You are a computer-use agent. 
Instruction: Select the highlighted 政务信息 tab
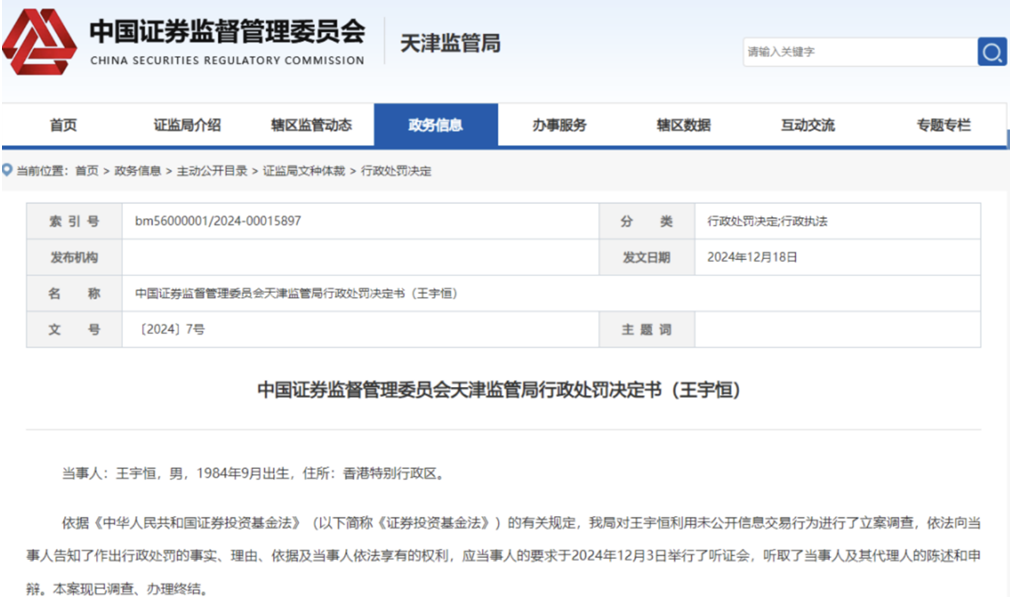click(x=436, y=125)
